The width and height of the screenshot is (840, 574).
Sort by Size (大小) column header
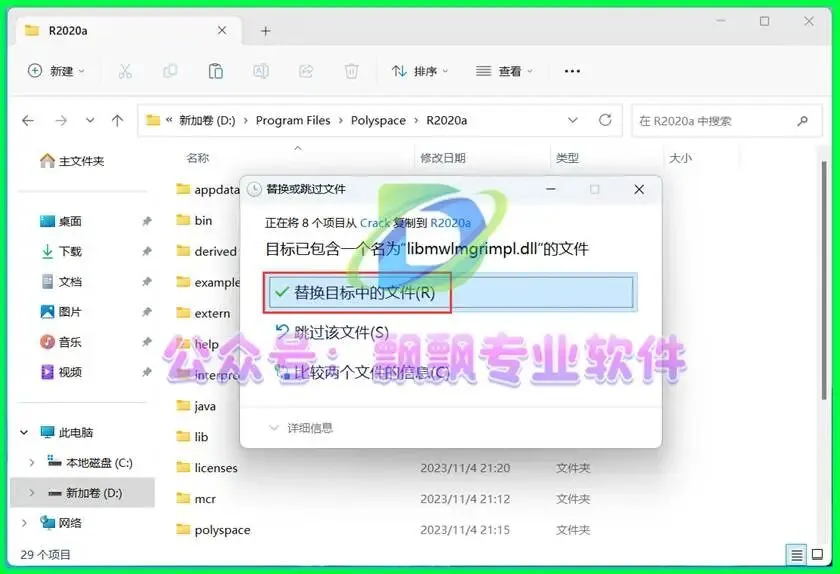[680, 158]
